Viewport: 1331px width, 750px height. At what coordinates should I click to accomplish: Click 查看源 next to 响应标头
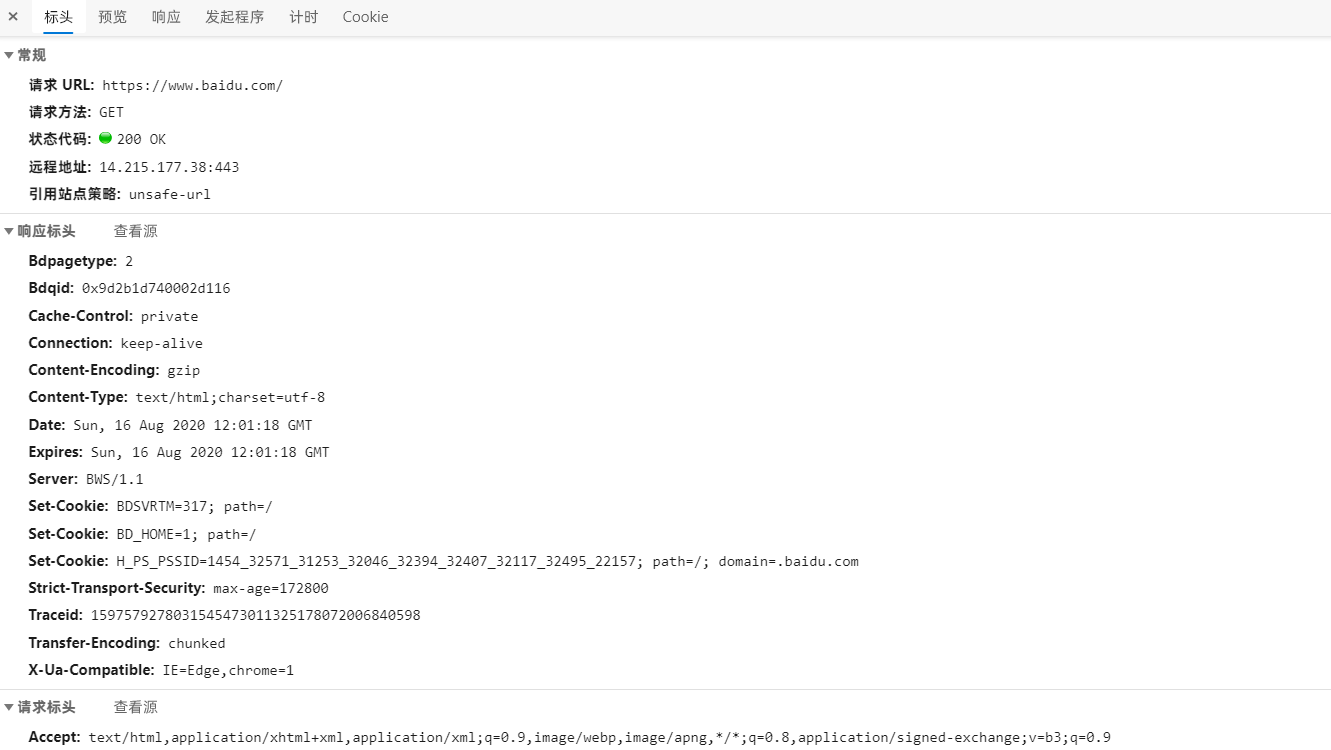pos(135,231)
